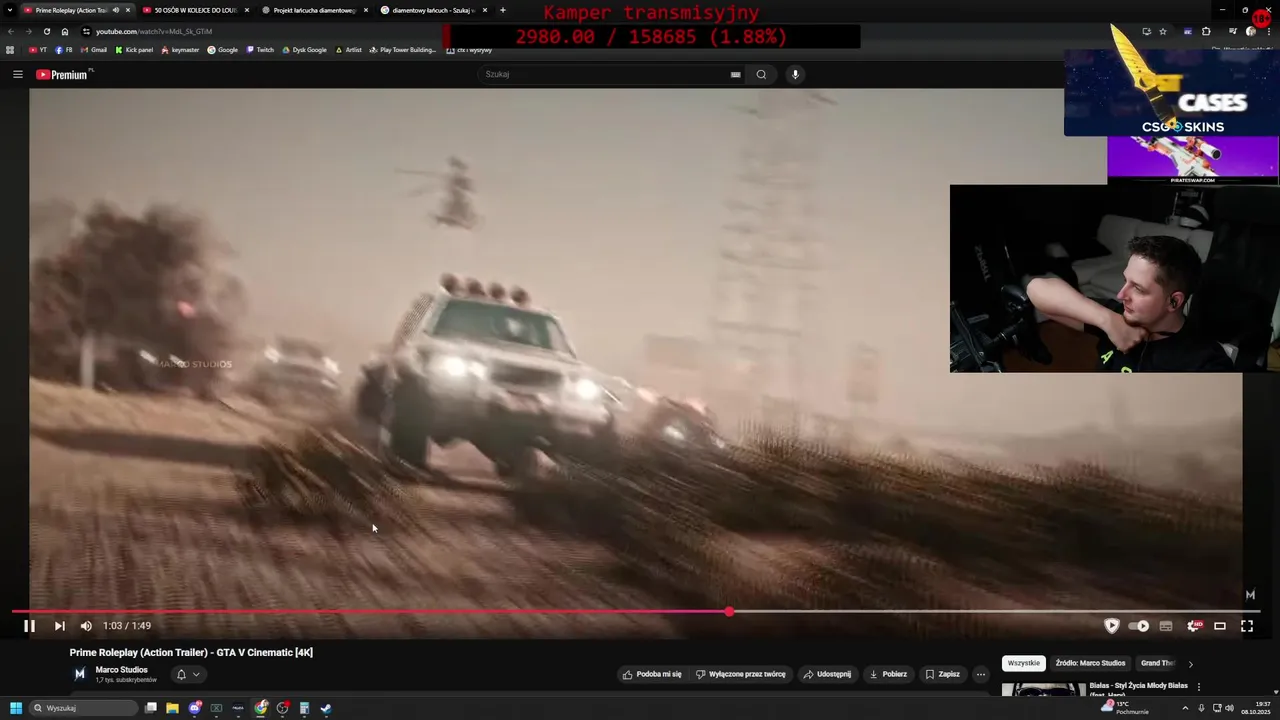This screenshot has height=720, width=1280.
Task: Click the Marco Studios channel avatar
Action: point(80,674)
